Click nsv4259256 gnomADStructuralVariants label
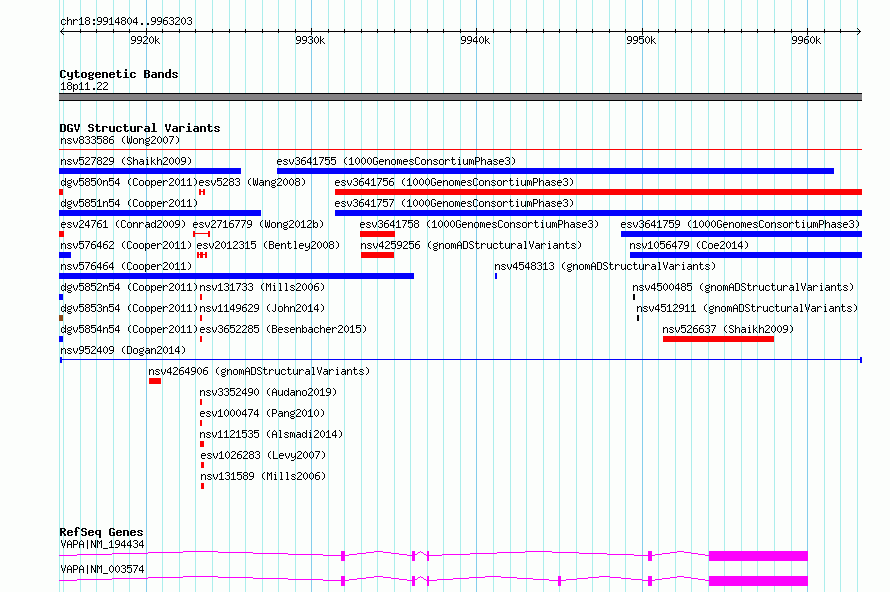The width and height of the screenshot is (890, 592). click(471, 245)
